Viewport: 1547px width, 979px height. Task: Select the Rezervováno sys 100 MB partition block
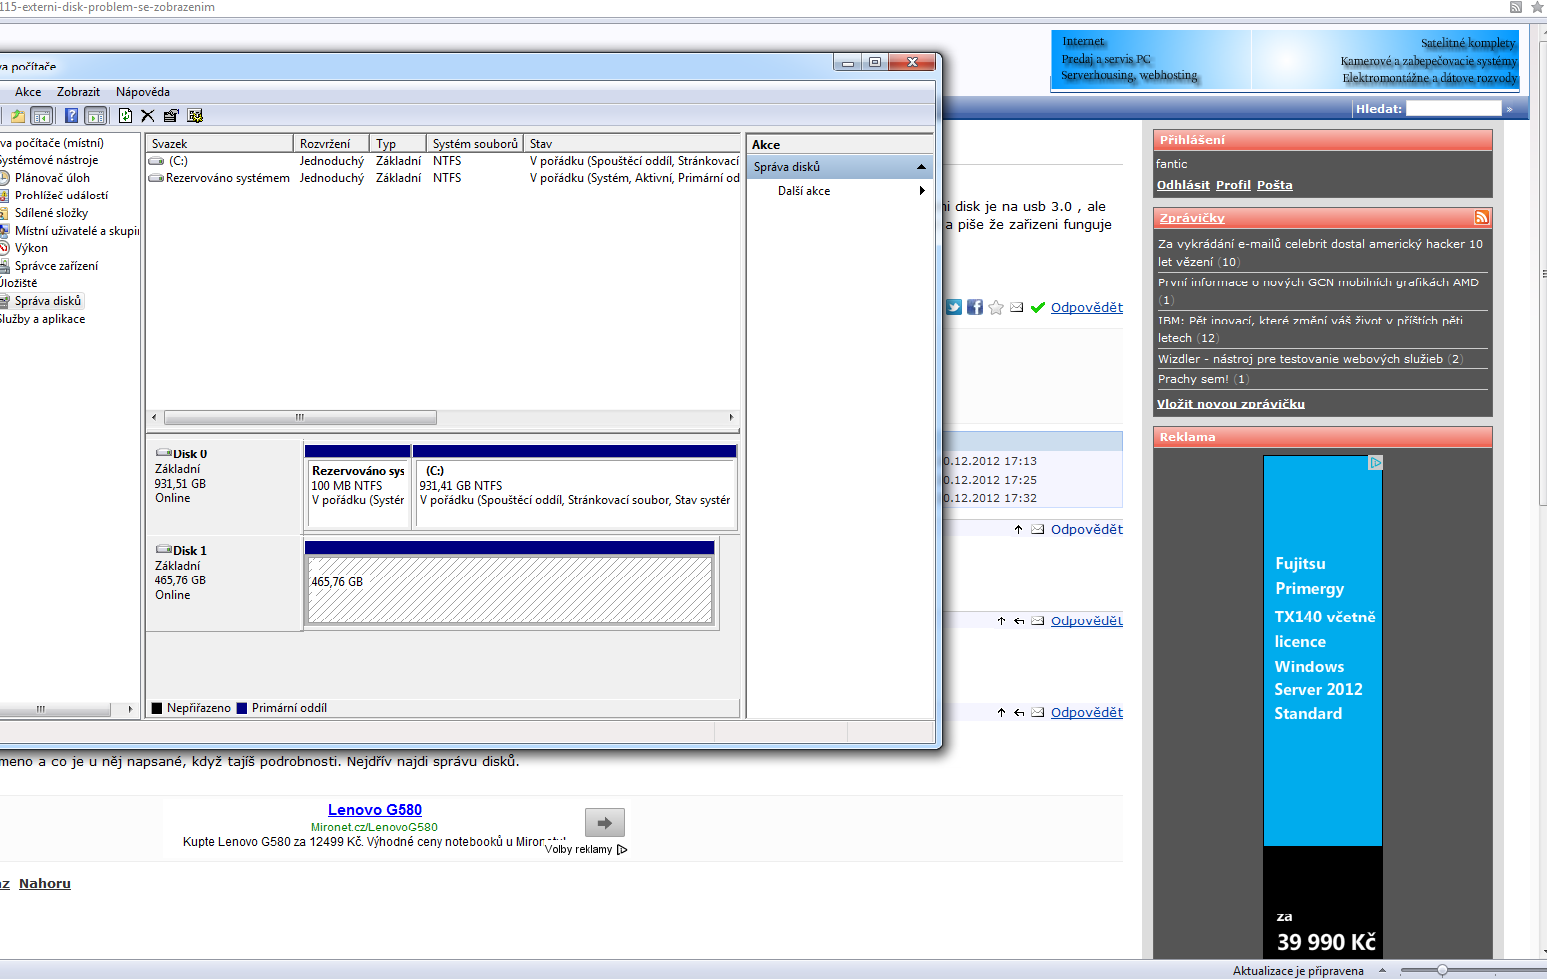coord(358,493)
